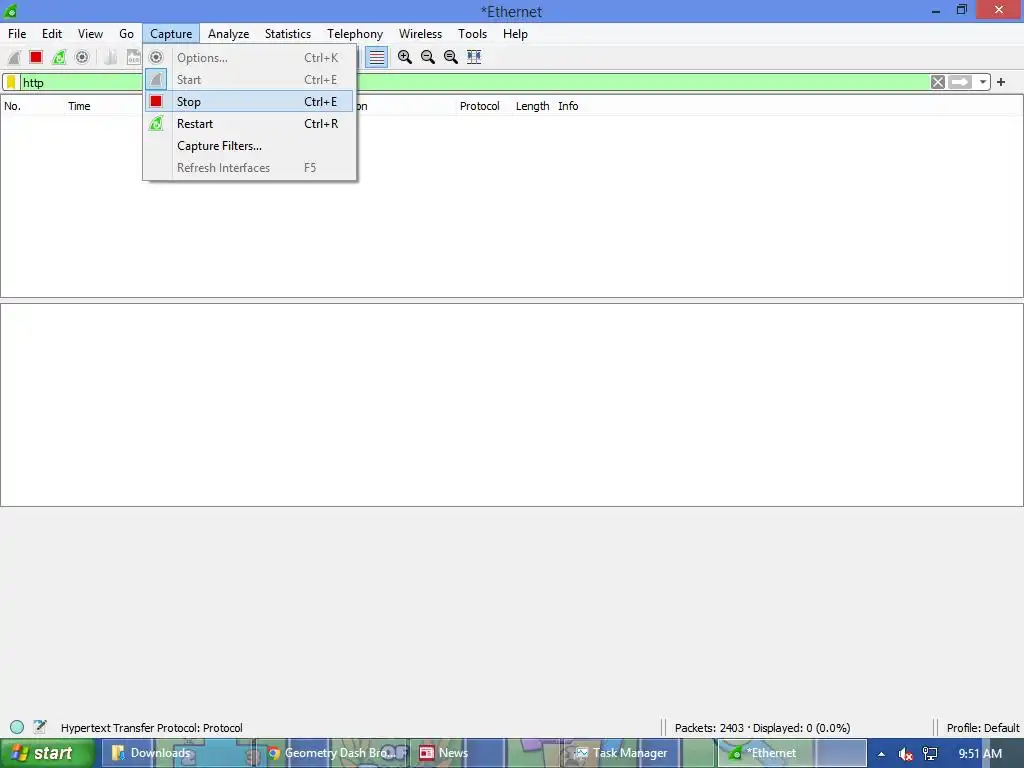Apply the display filter arrow button
This screenshot has width=1024, height=768.
(960, 82)
